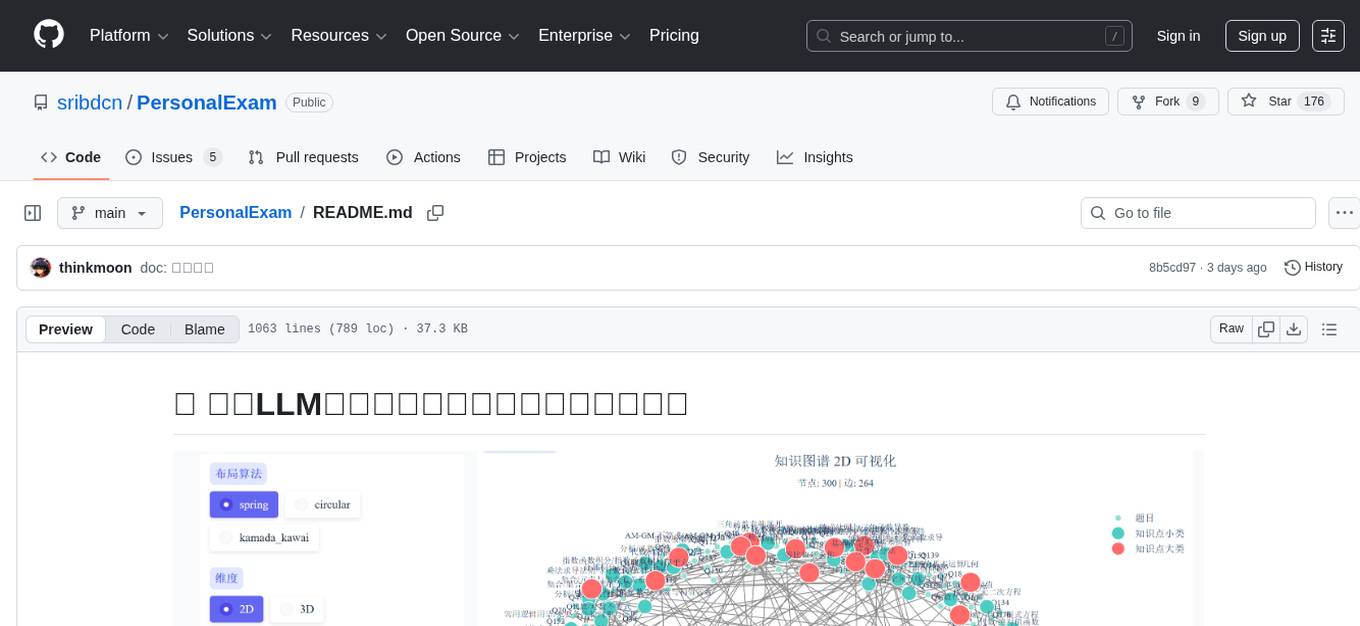Open the README outline list icon
Viewport: 1360px width, 626px height.
point(1328,328)
